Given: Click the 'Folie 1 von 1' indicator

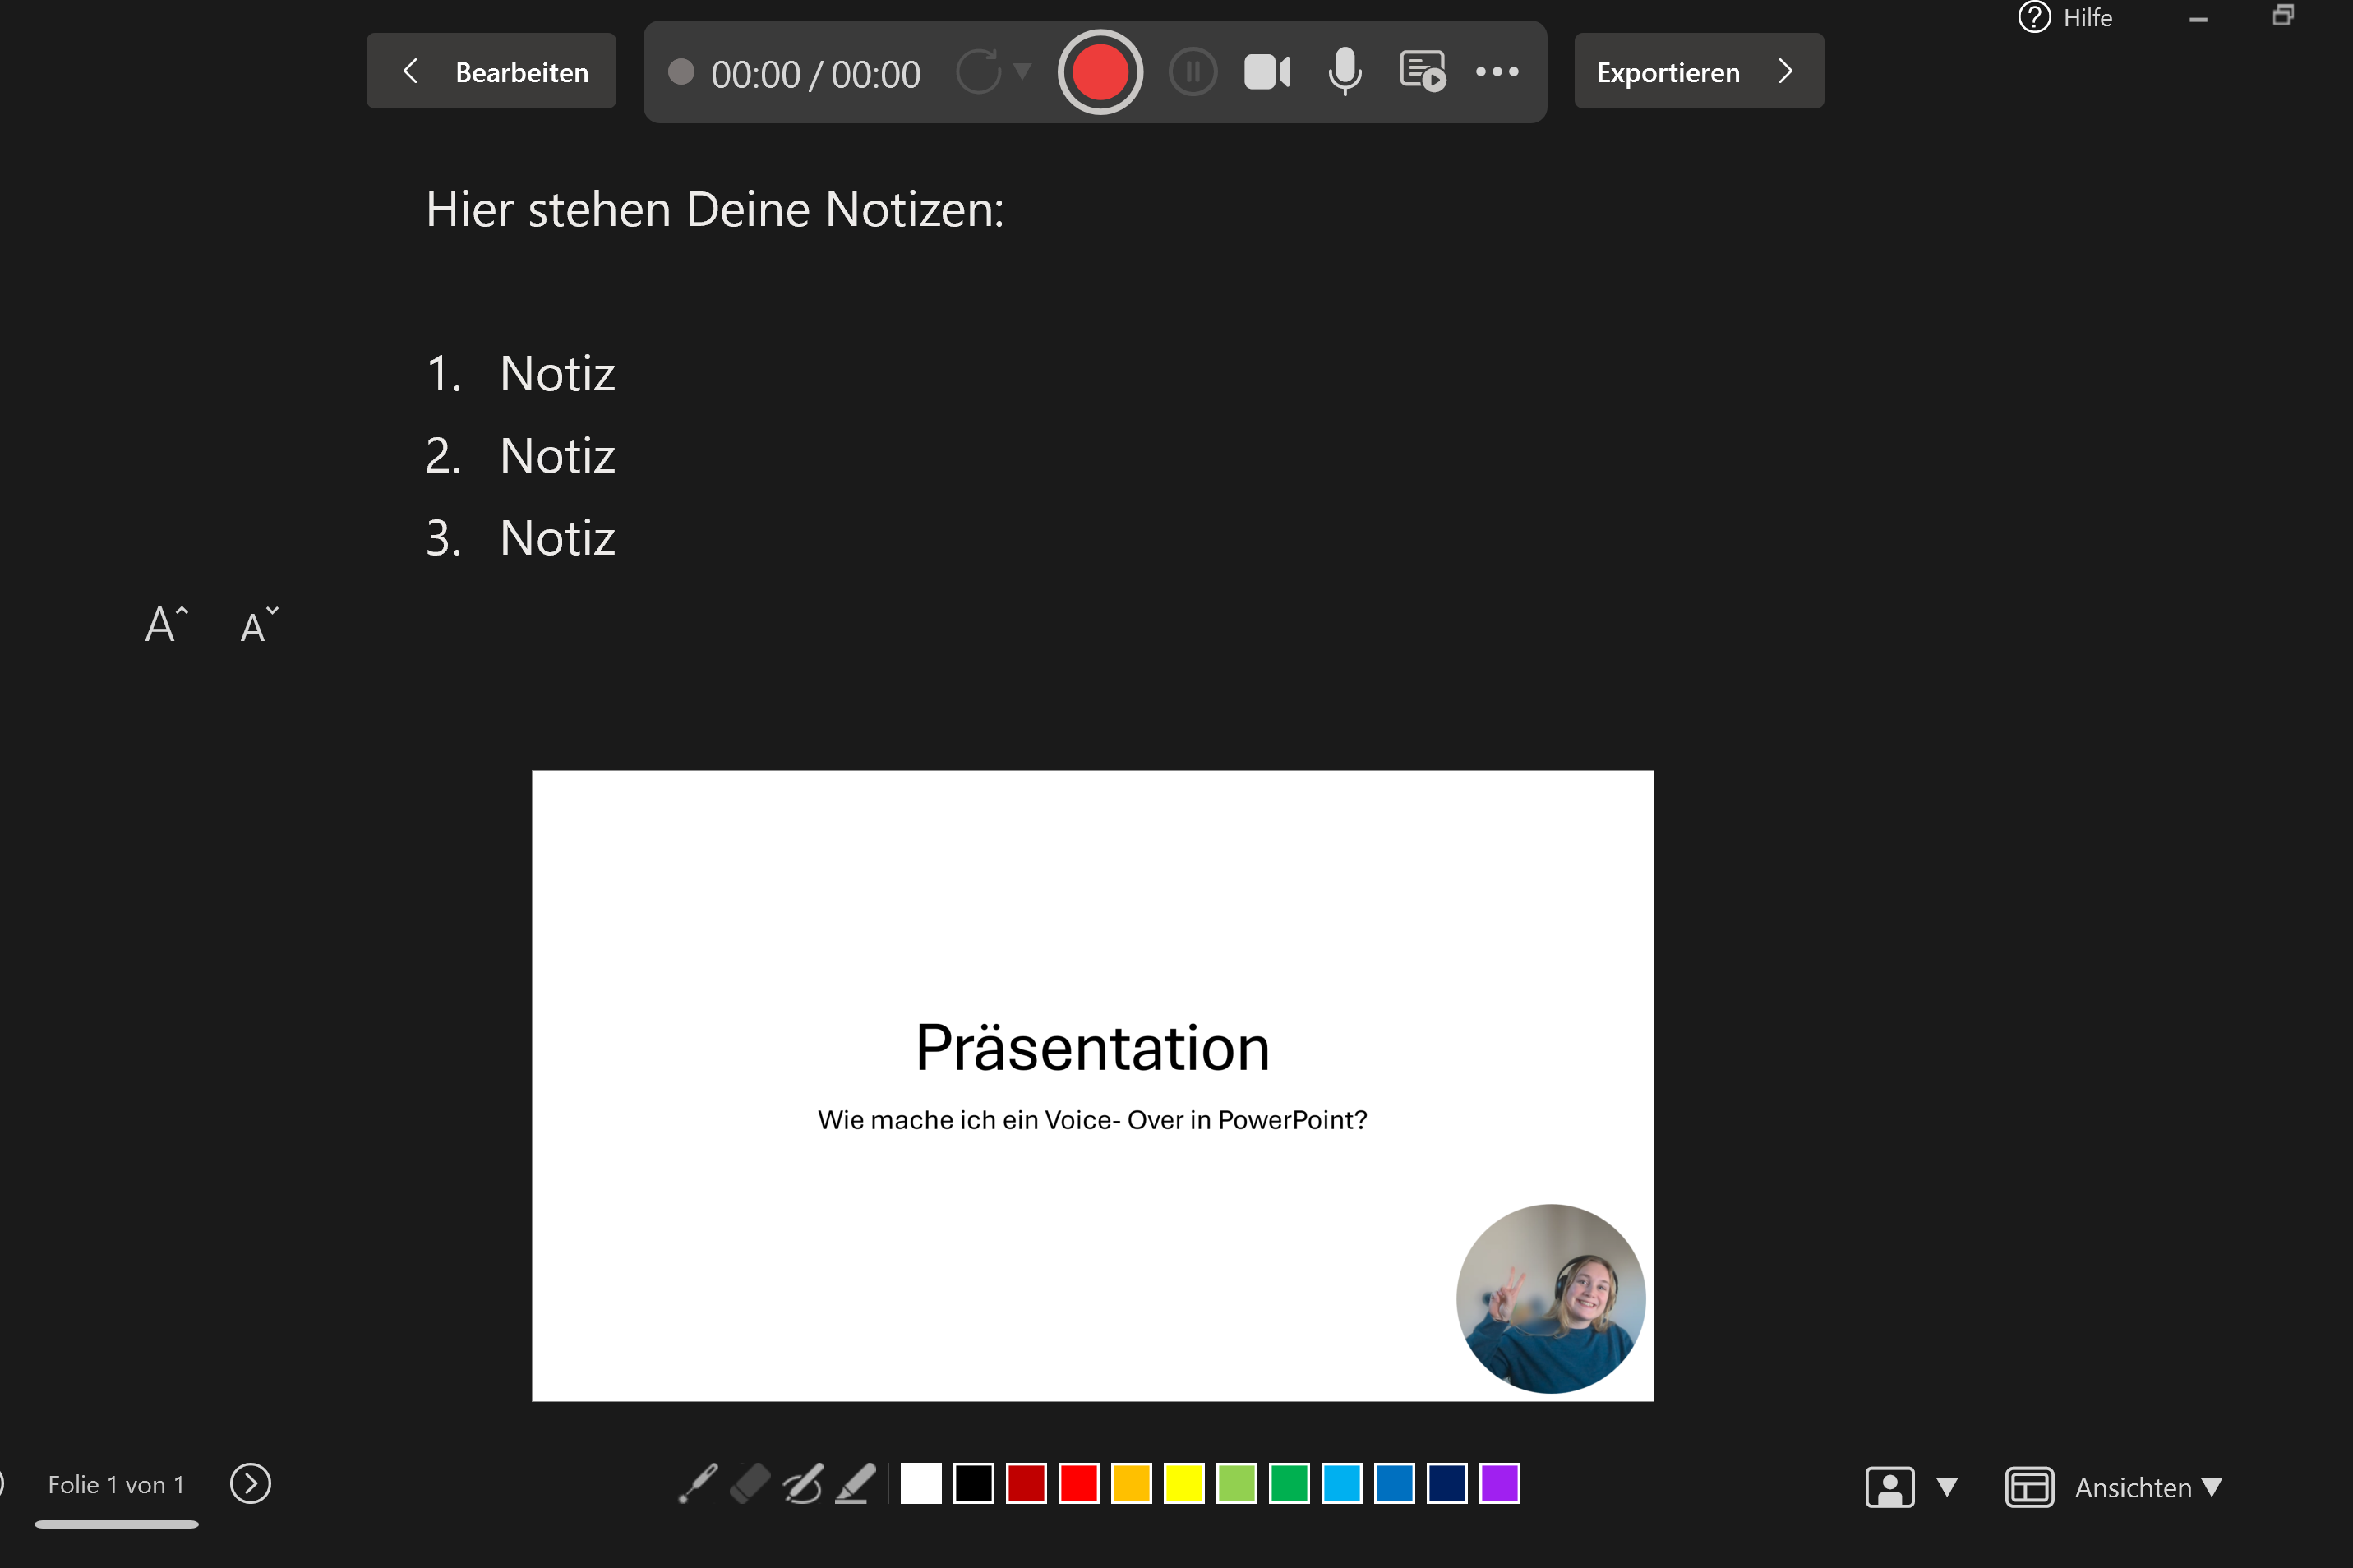Looking at the screenshot, I should pyautogui.click(x=116, y=1484).
